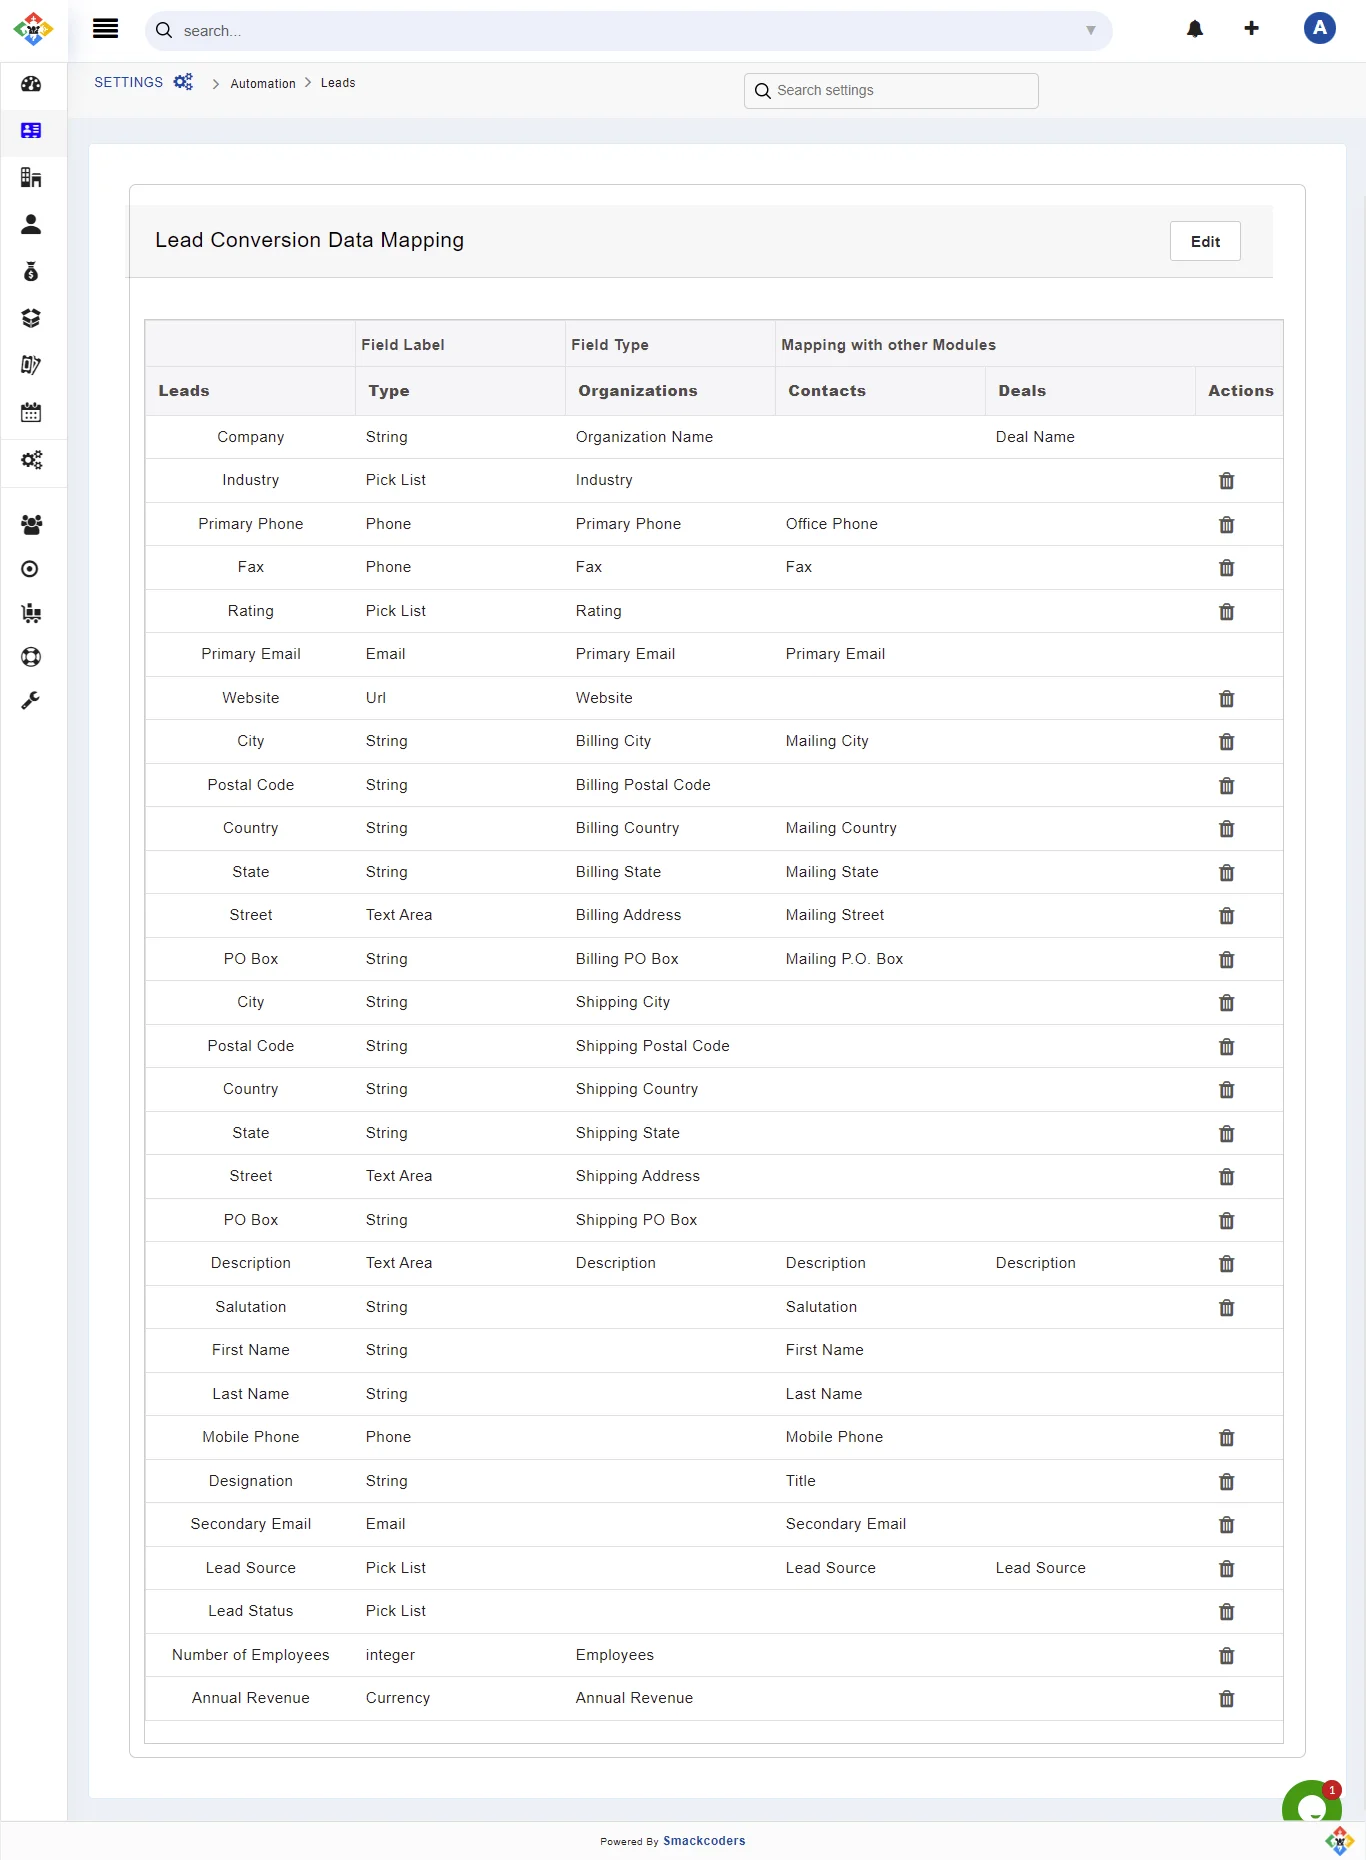The width and height of the screenshot is (1366, 1860).
Task: Click the Edit button for data mapping
Action: [x=1205, y=242]
